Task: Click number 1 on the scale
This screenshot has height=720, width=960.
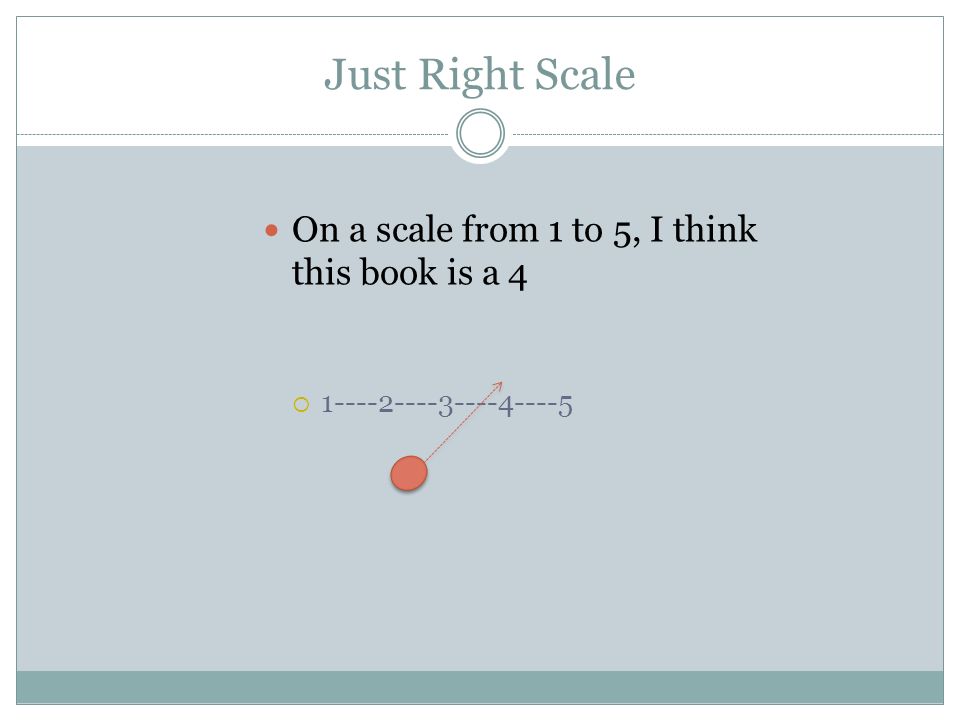Action: 327,405
